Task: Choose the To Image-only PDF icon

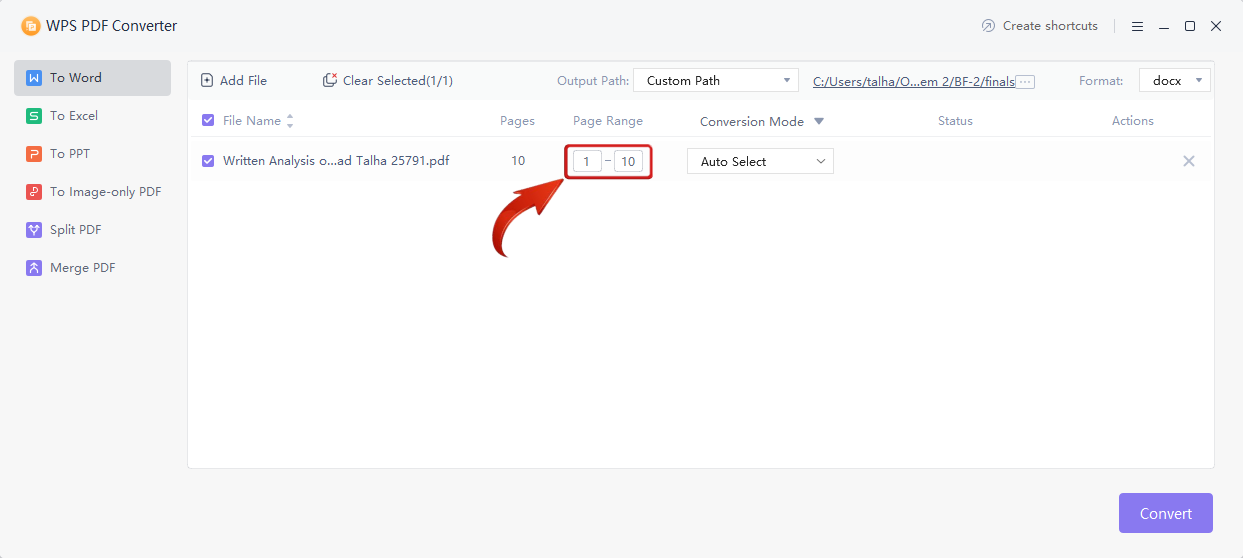Action: point(33,192)
